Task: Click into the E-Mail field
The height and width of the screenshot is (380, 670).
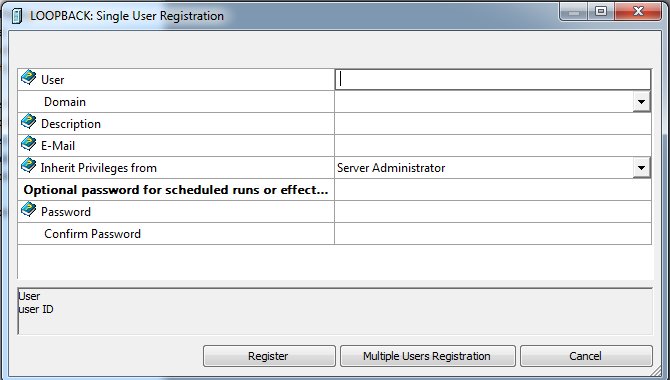Action: [493, 146]
